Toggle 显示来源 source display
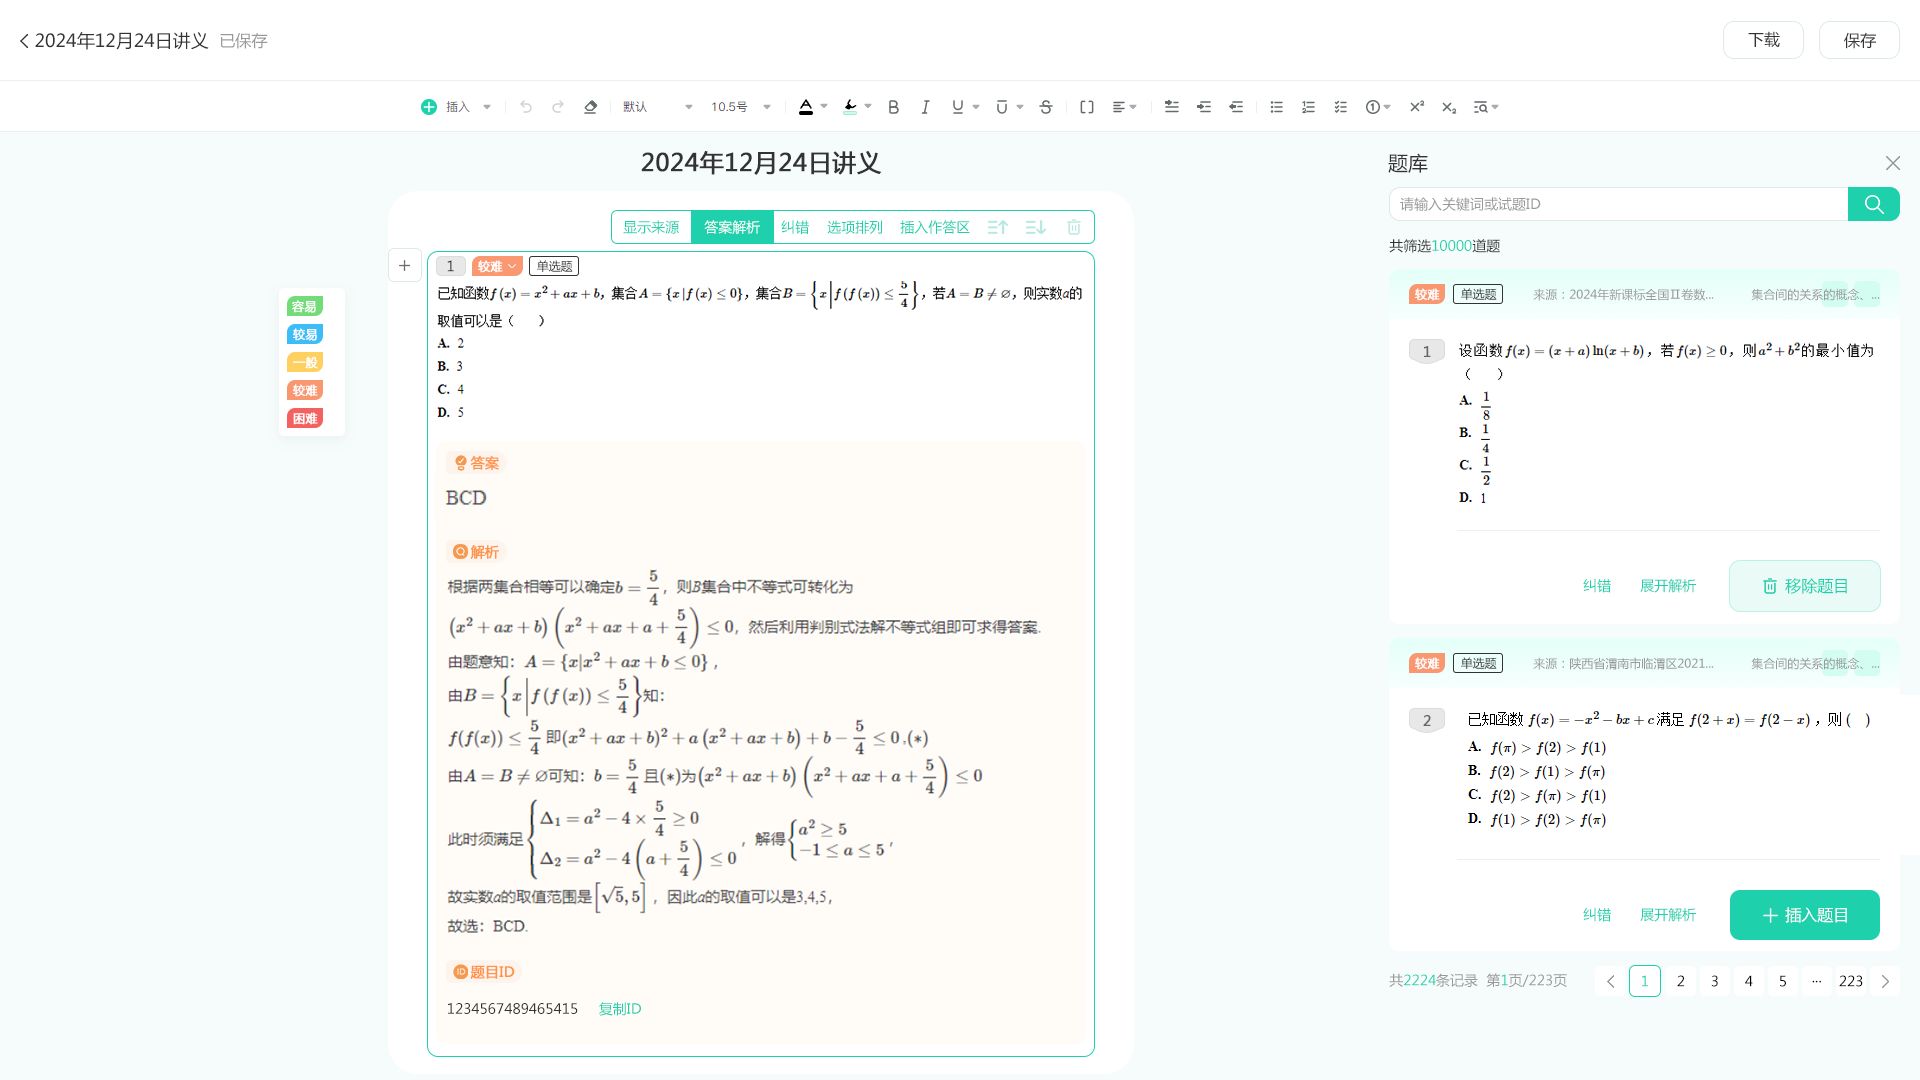 [651, 227]
